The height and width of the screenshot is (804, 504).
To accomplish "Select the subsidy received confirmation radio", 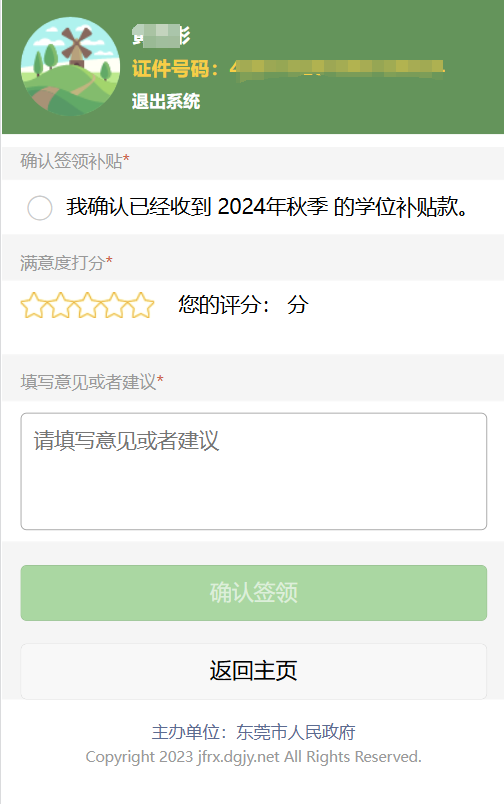I will tap(40, 208).
